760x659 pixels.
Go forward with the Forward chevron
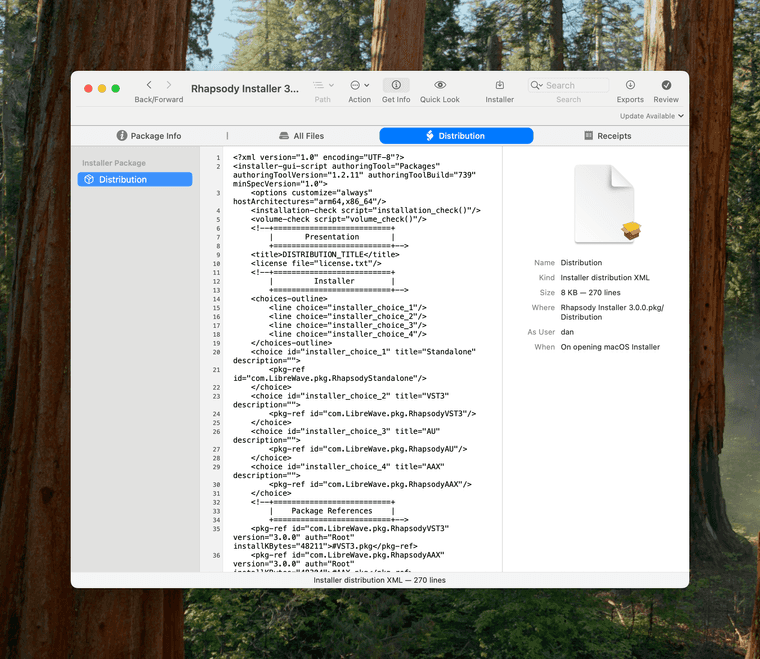(x=169, y=85)
